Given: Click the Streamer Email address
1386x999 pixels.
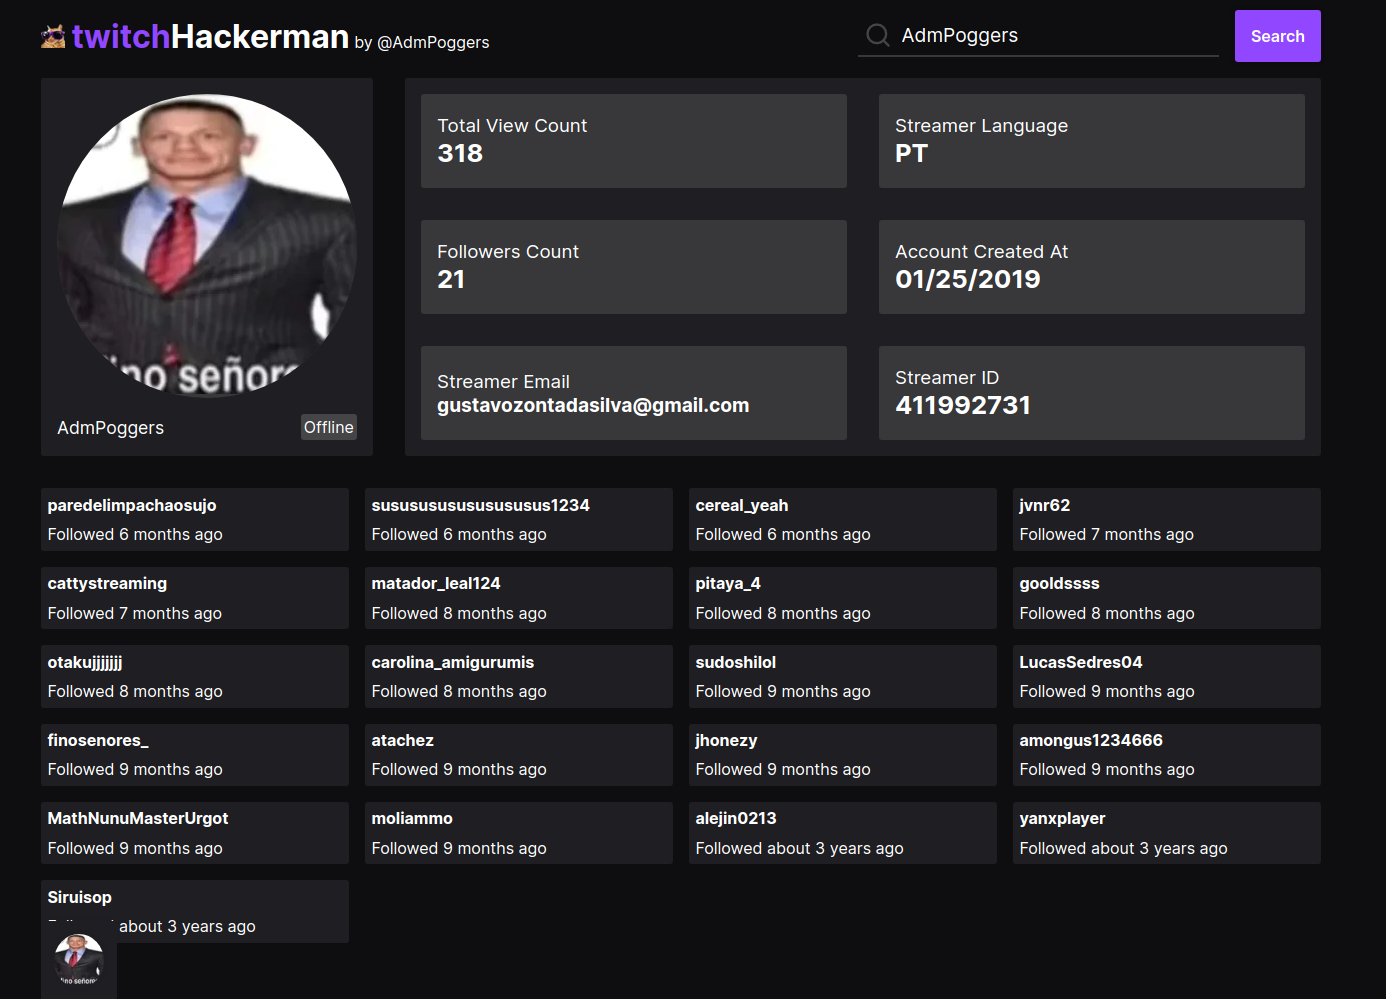Looking at the screenshot, I should [x=592, y=405].
